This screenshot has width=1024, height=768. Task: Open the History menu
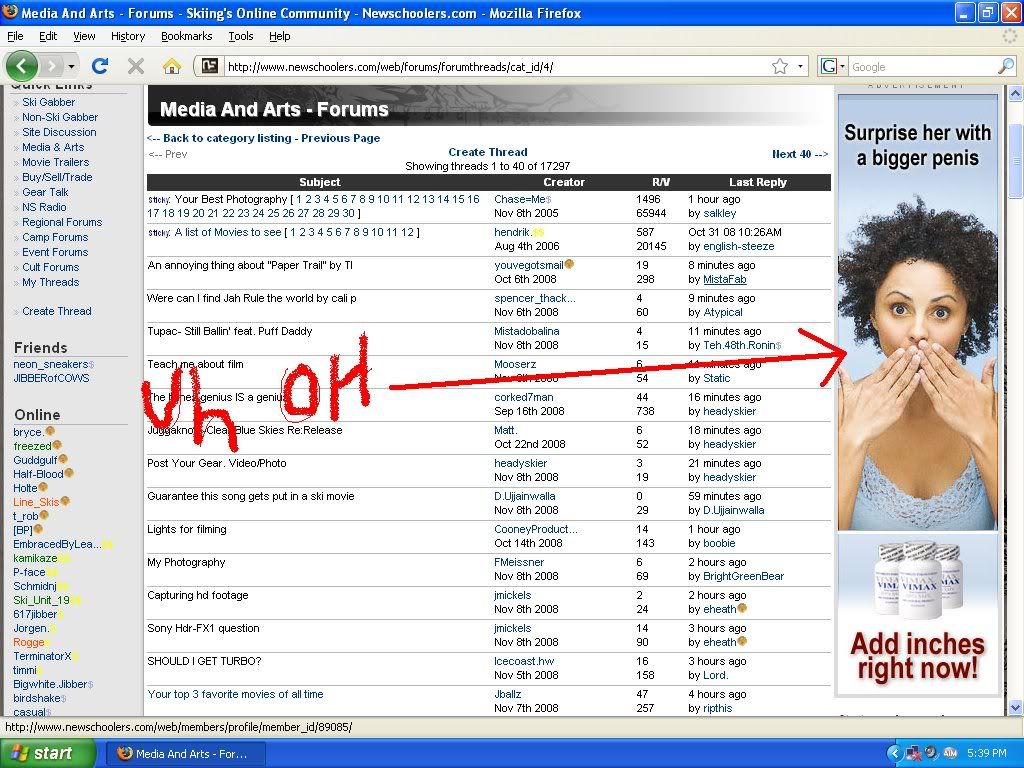click(128, 36)
